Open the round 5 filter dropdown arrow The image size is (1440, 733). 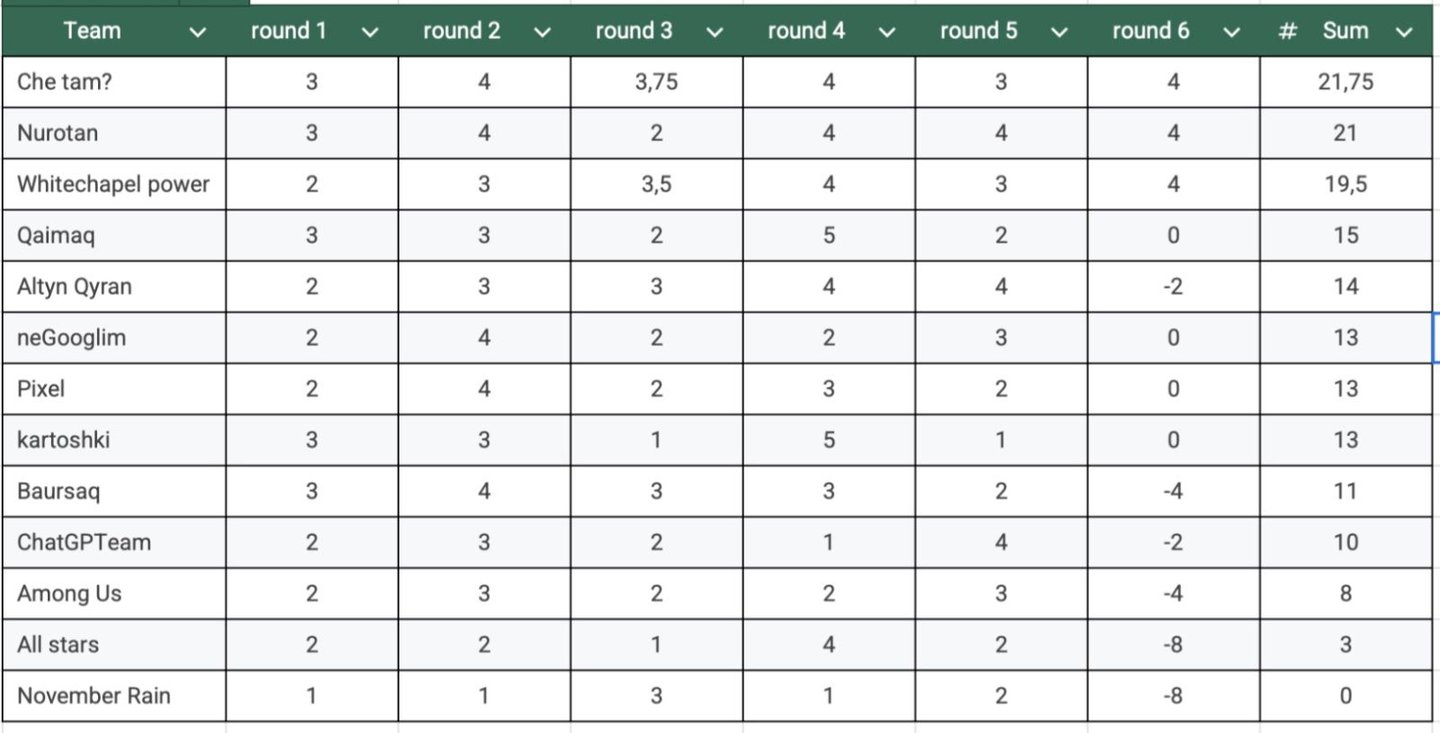tap(1059, 32)
